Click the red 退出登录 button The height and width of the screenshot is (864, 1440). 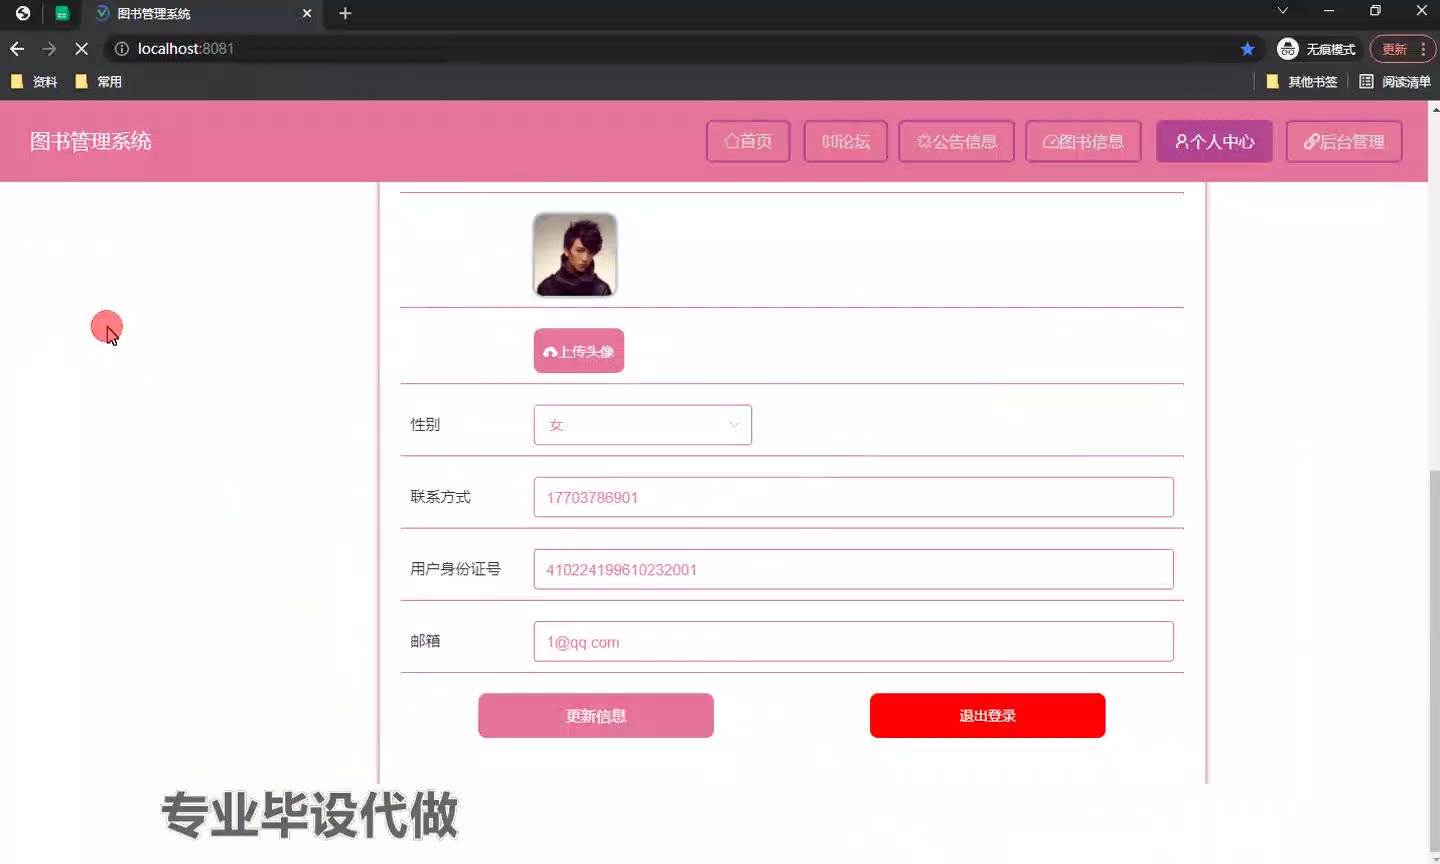tap(988, 716)
